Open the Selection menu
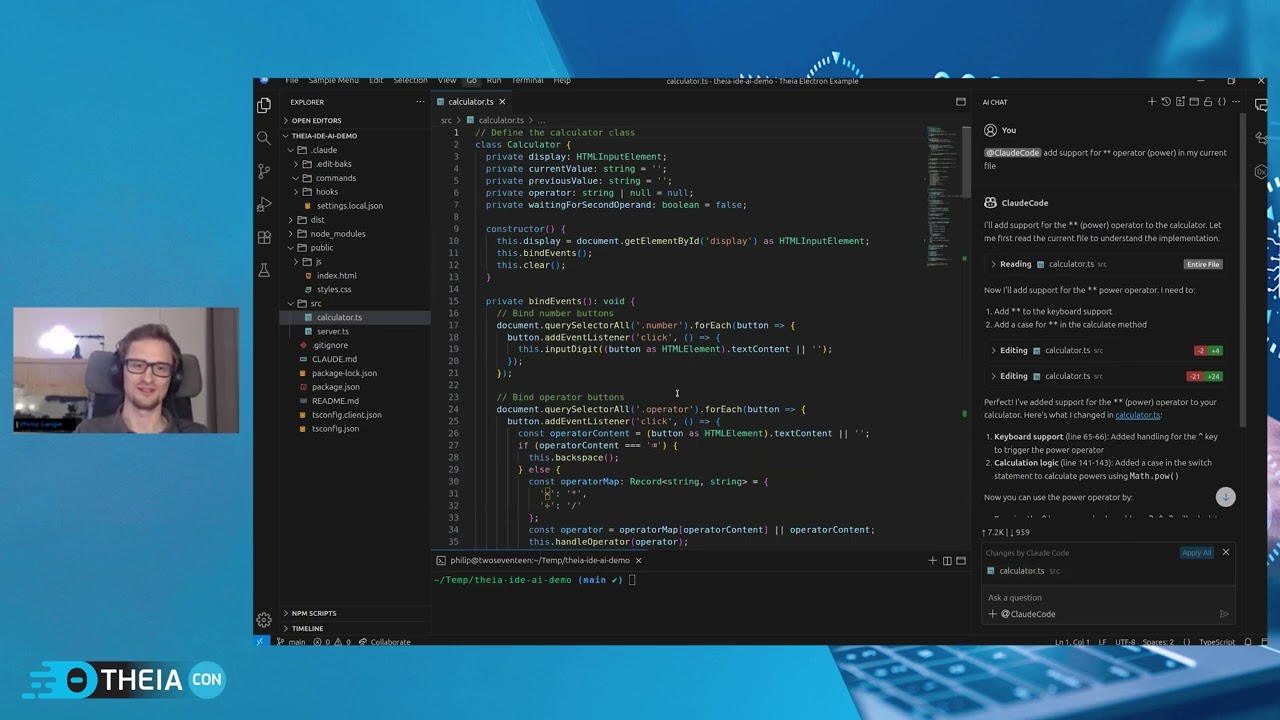This screenshot has height=720, width=1280. [x=410, y=81]
